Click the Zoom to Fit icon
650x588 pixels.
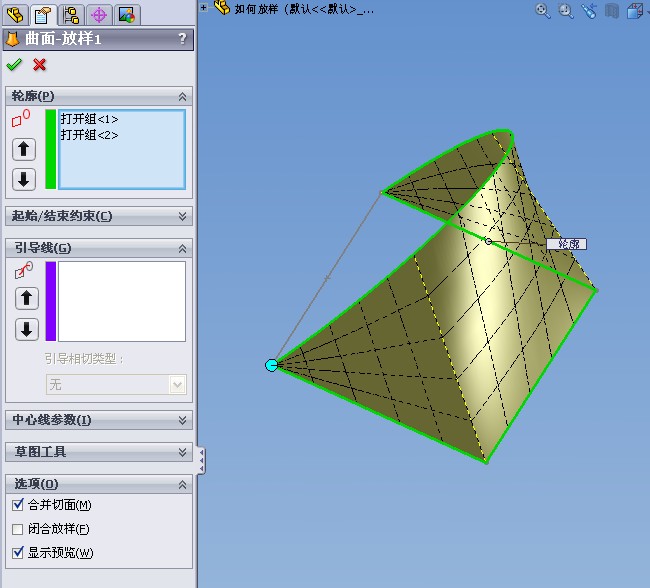(x=542, y=10)
